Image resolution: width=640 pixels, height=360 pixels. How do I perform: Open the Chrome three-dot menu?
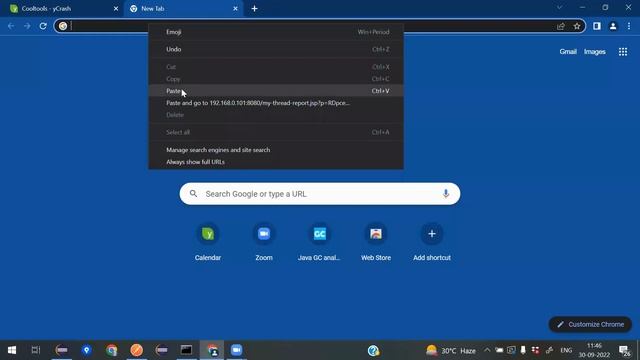tap(629, 26)
